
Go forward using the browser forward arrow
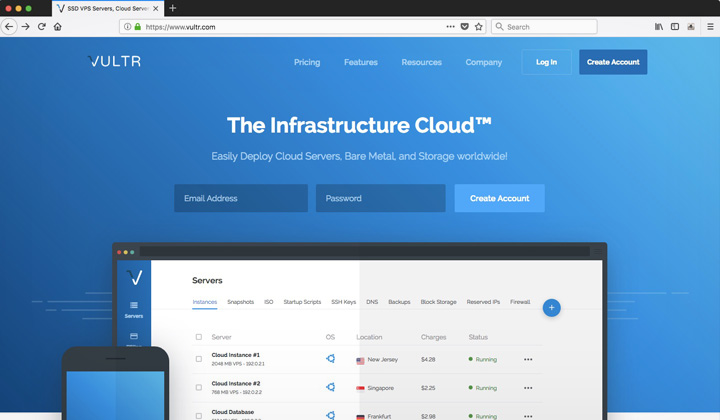pyautogui.click(x=26, y=27)
